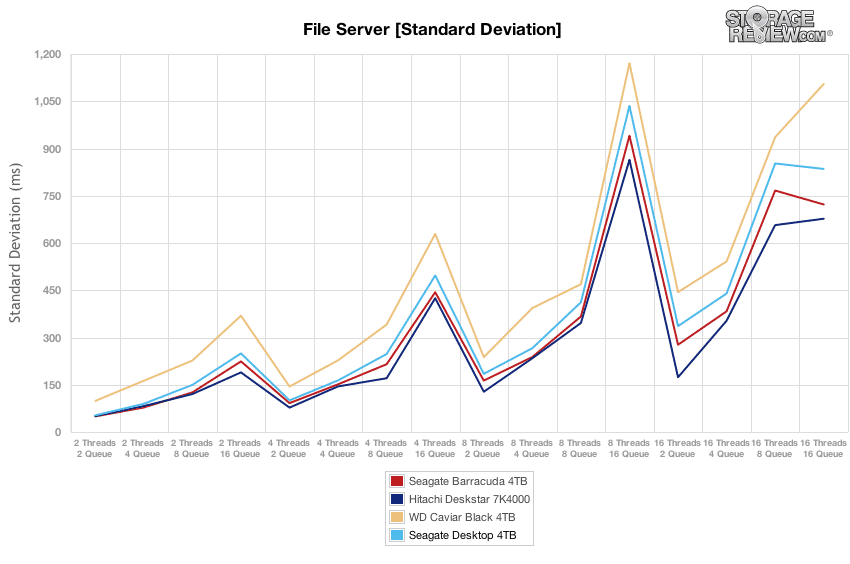Screen dimensions: 850x564
Task: Select the Hitachi Deskstar 7K4000 legend label
Action: tap(469, 499)
